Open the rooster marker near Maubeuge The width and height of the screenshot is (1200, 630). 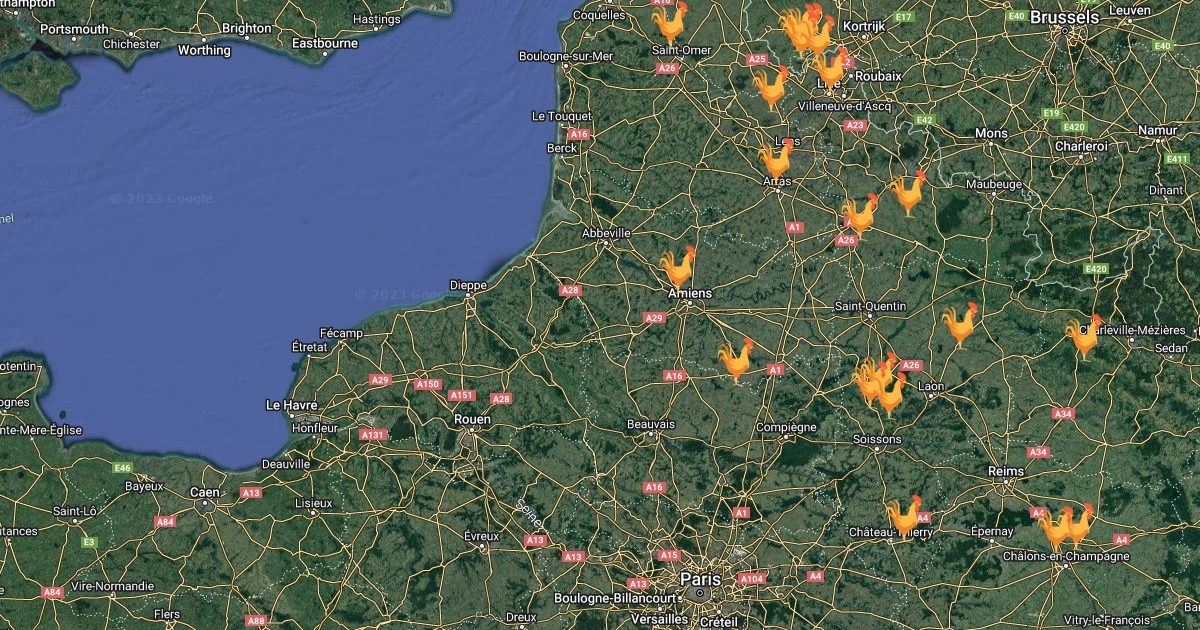coord(909,193)
